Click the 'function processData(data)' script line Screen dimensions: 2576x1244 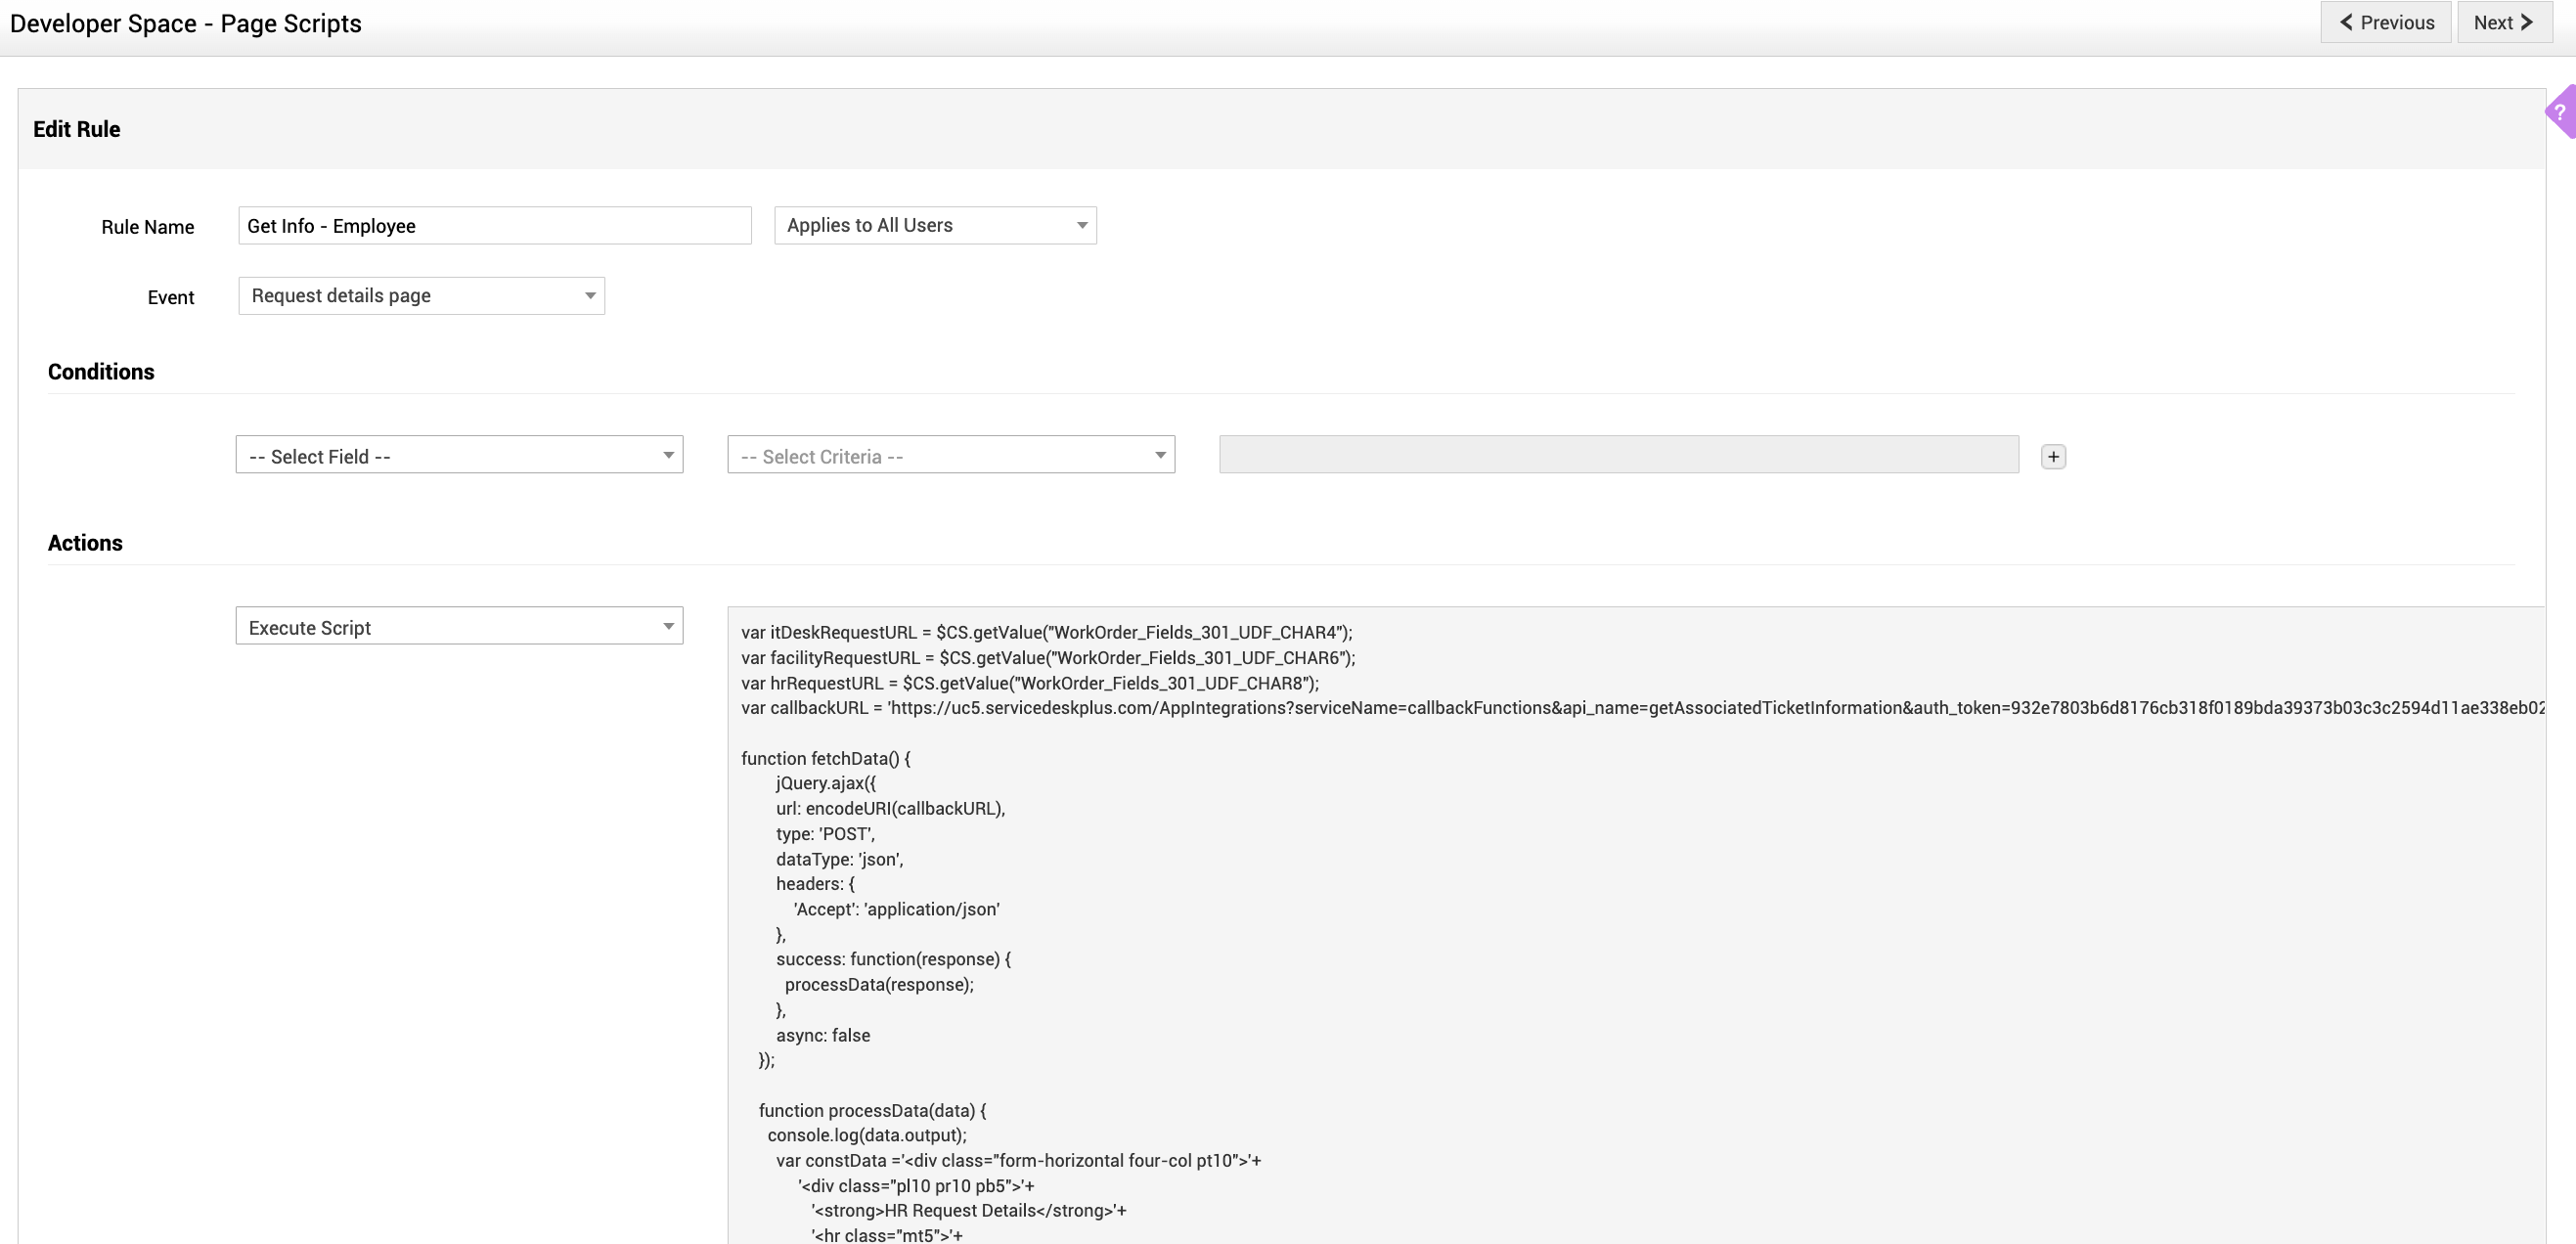pyautogui.click(x=871, y=1110)
